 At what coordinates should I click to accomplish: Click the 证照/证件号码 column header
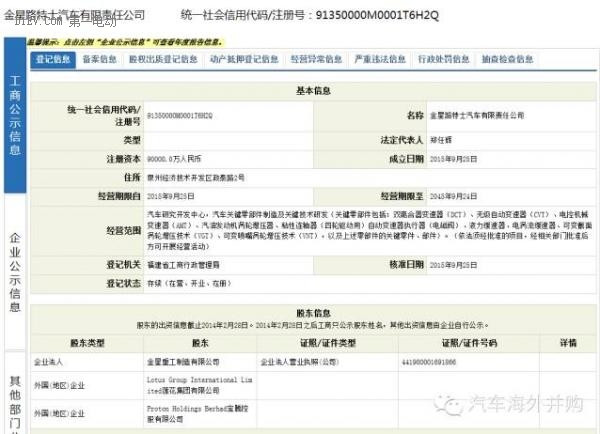(470, 343)
